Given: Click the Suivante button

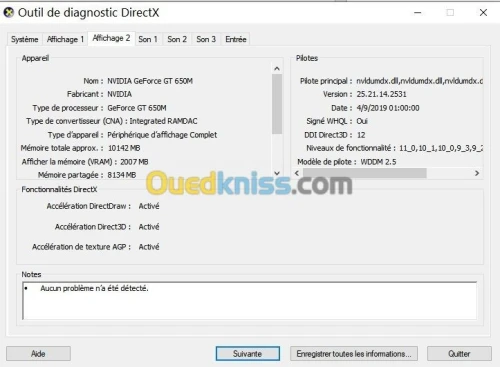Looking at the screenshot, I should click(x=248, y=354).
